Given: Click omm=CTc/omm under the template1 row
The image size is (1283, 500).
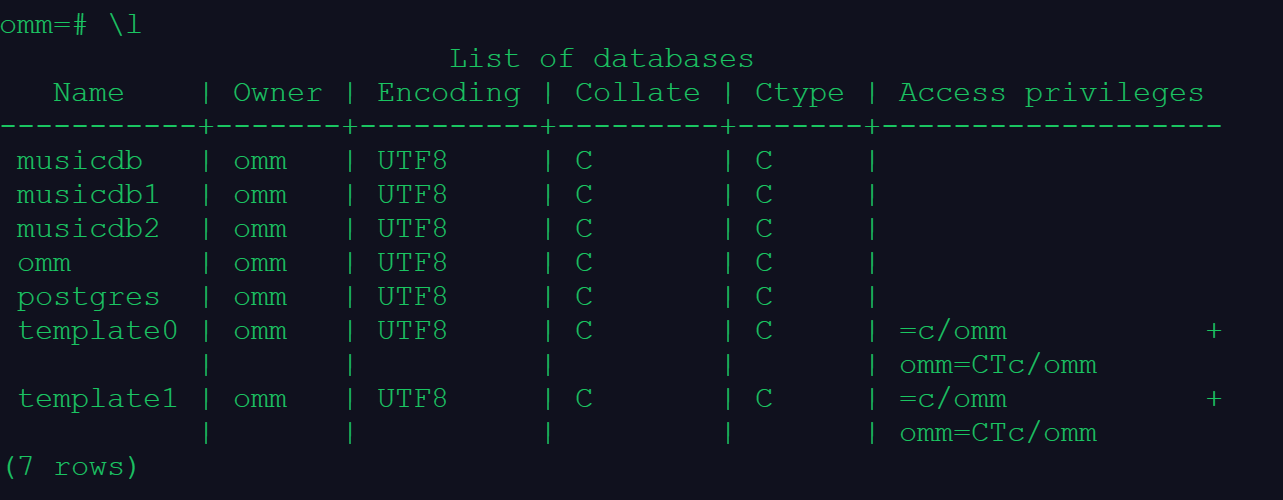Looking at the screenshot, I should 998,433.
